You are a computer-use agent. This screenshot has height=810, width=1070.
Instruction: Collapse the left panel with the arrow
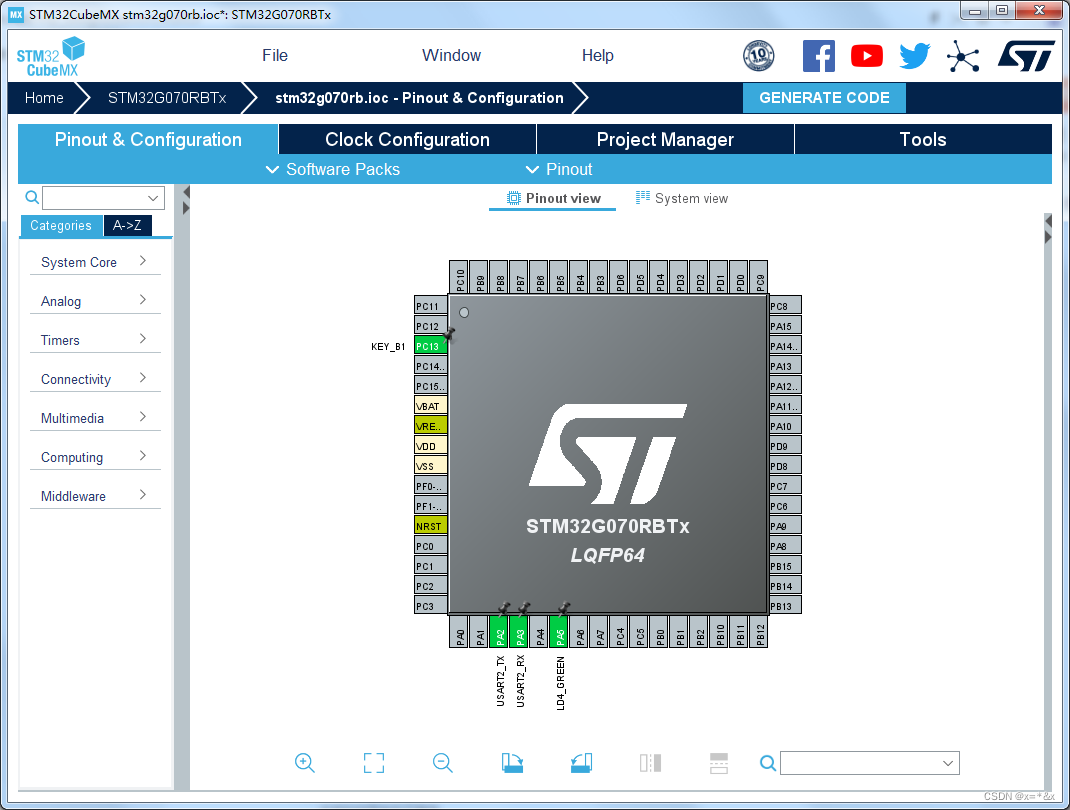click(186, 193)
